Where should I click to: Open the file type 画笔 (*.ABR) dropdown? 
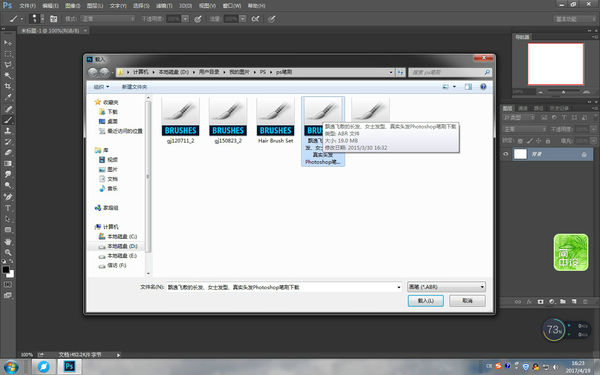(447, 287)
